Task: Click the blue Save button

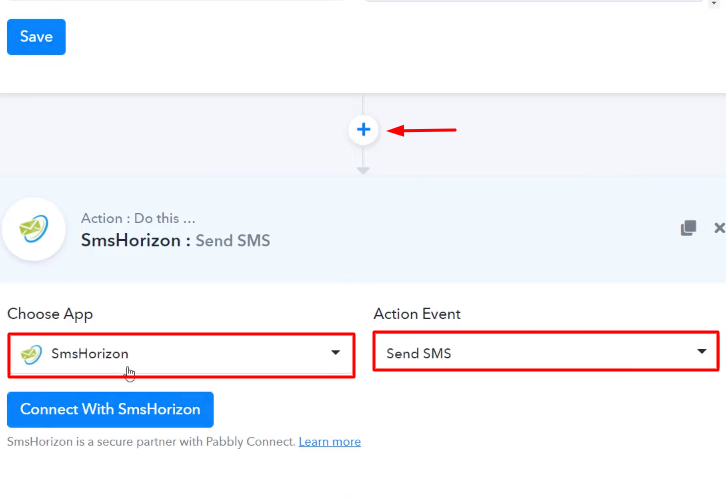Action: coord(36,37)
